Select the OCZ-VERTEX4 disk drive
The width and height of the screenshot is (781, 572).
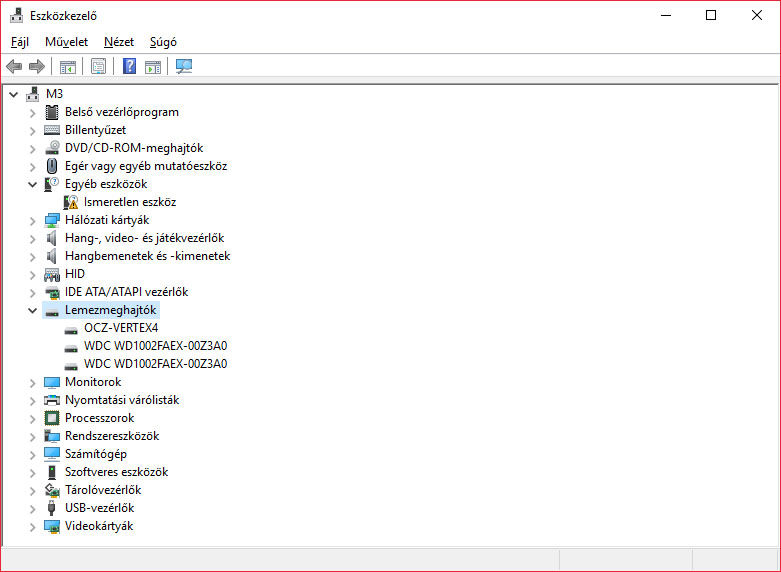(x=121, y=328)
